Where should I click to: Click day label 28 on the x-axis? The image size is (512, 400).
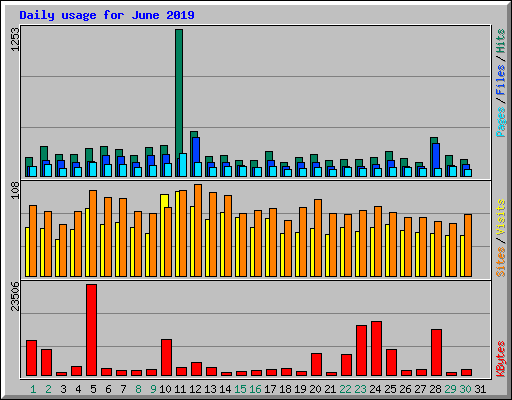pyautogui.click(x=435, y=389)
